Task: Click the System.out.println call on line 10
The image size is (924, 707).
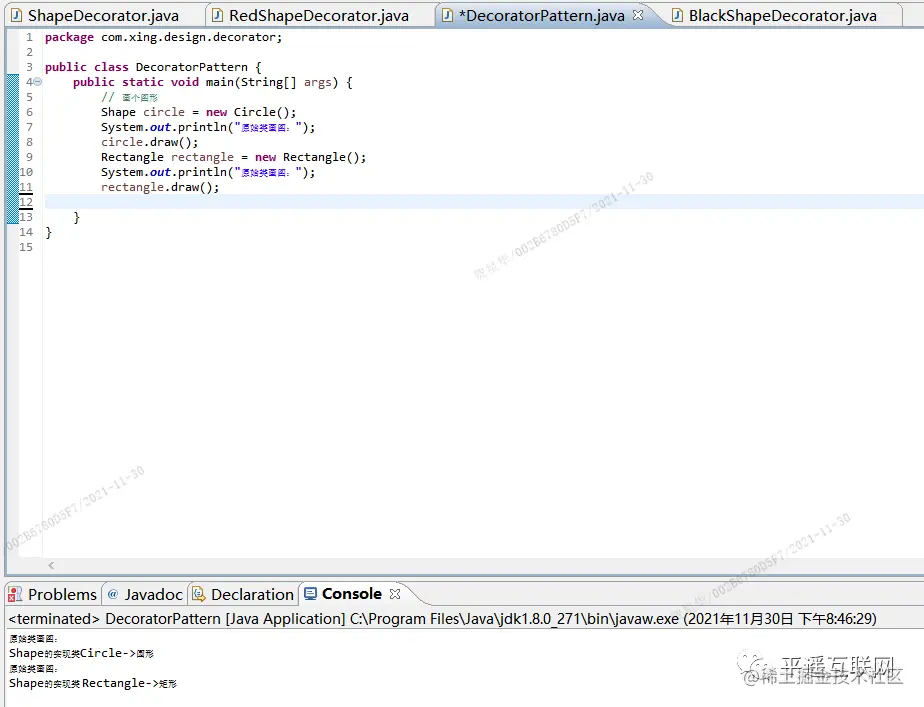Action: tap(208, 172)
